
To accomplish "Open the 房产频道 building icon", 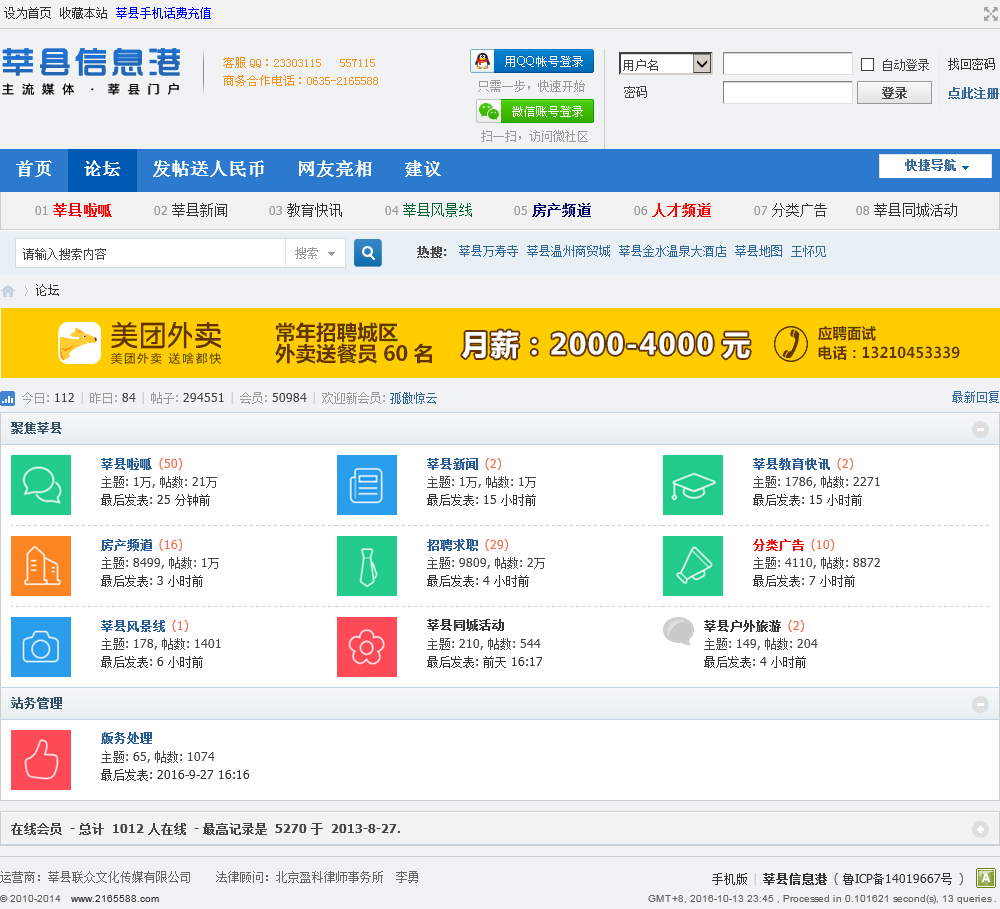I will point(41,566).
